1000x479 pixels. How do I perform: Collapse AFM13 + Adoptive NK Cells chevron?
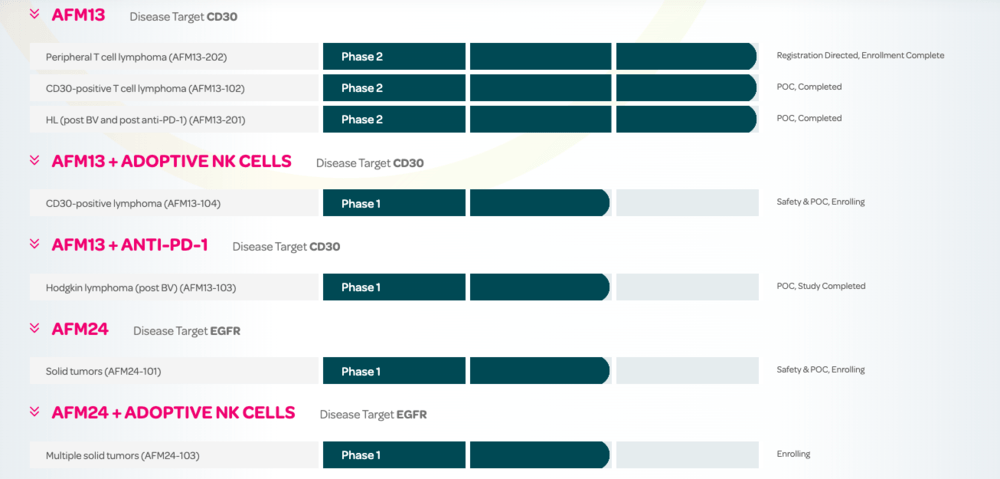(34, 161)
